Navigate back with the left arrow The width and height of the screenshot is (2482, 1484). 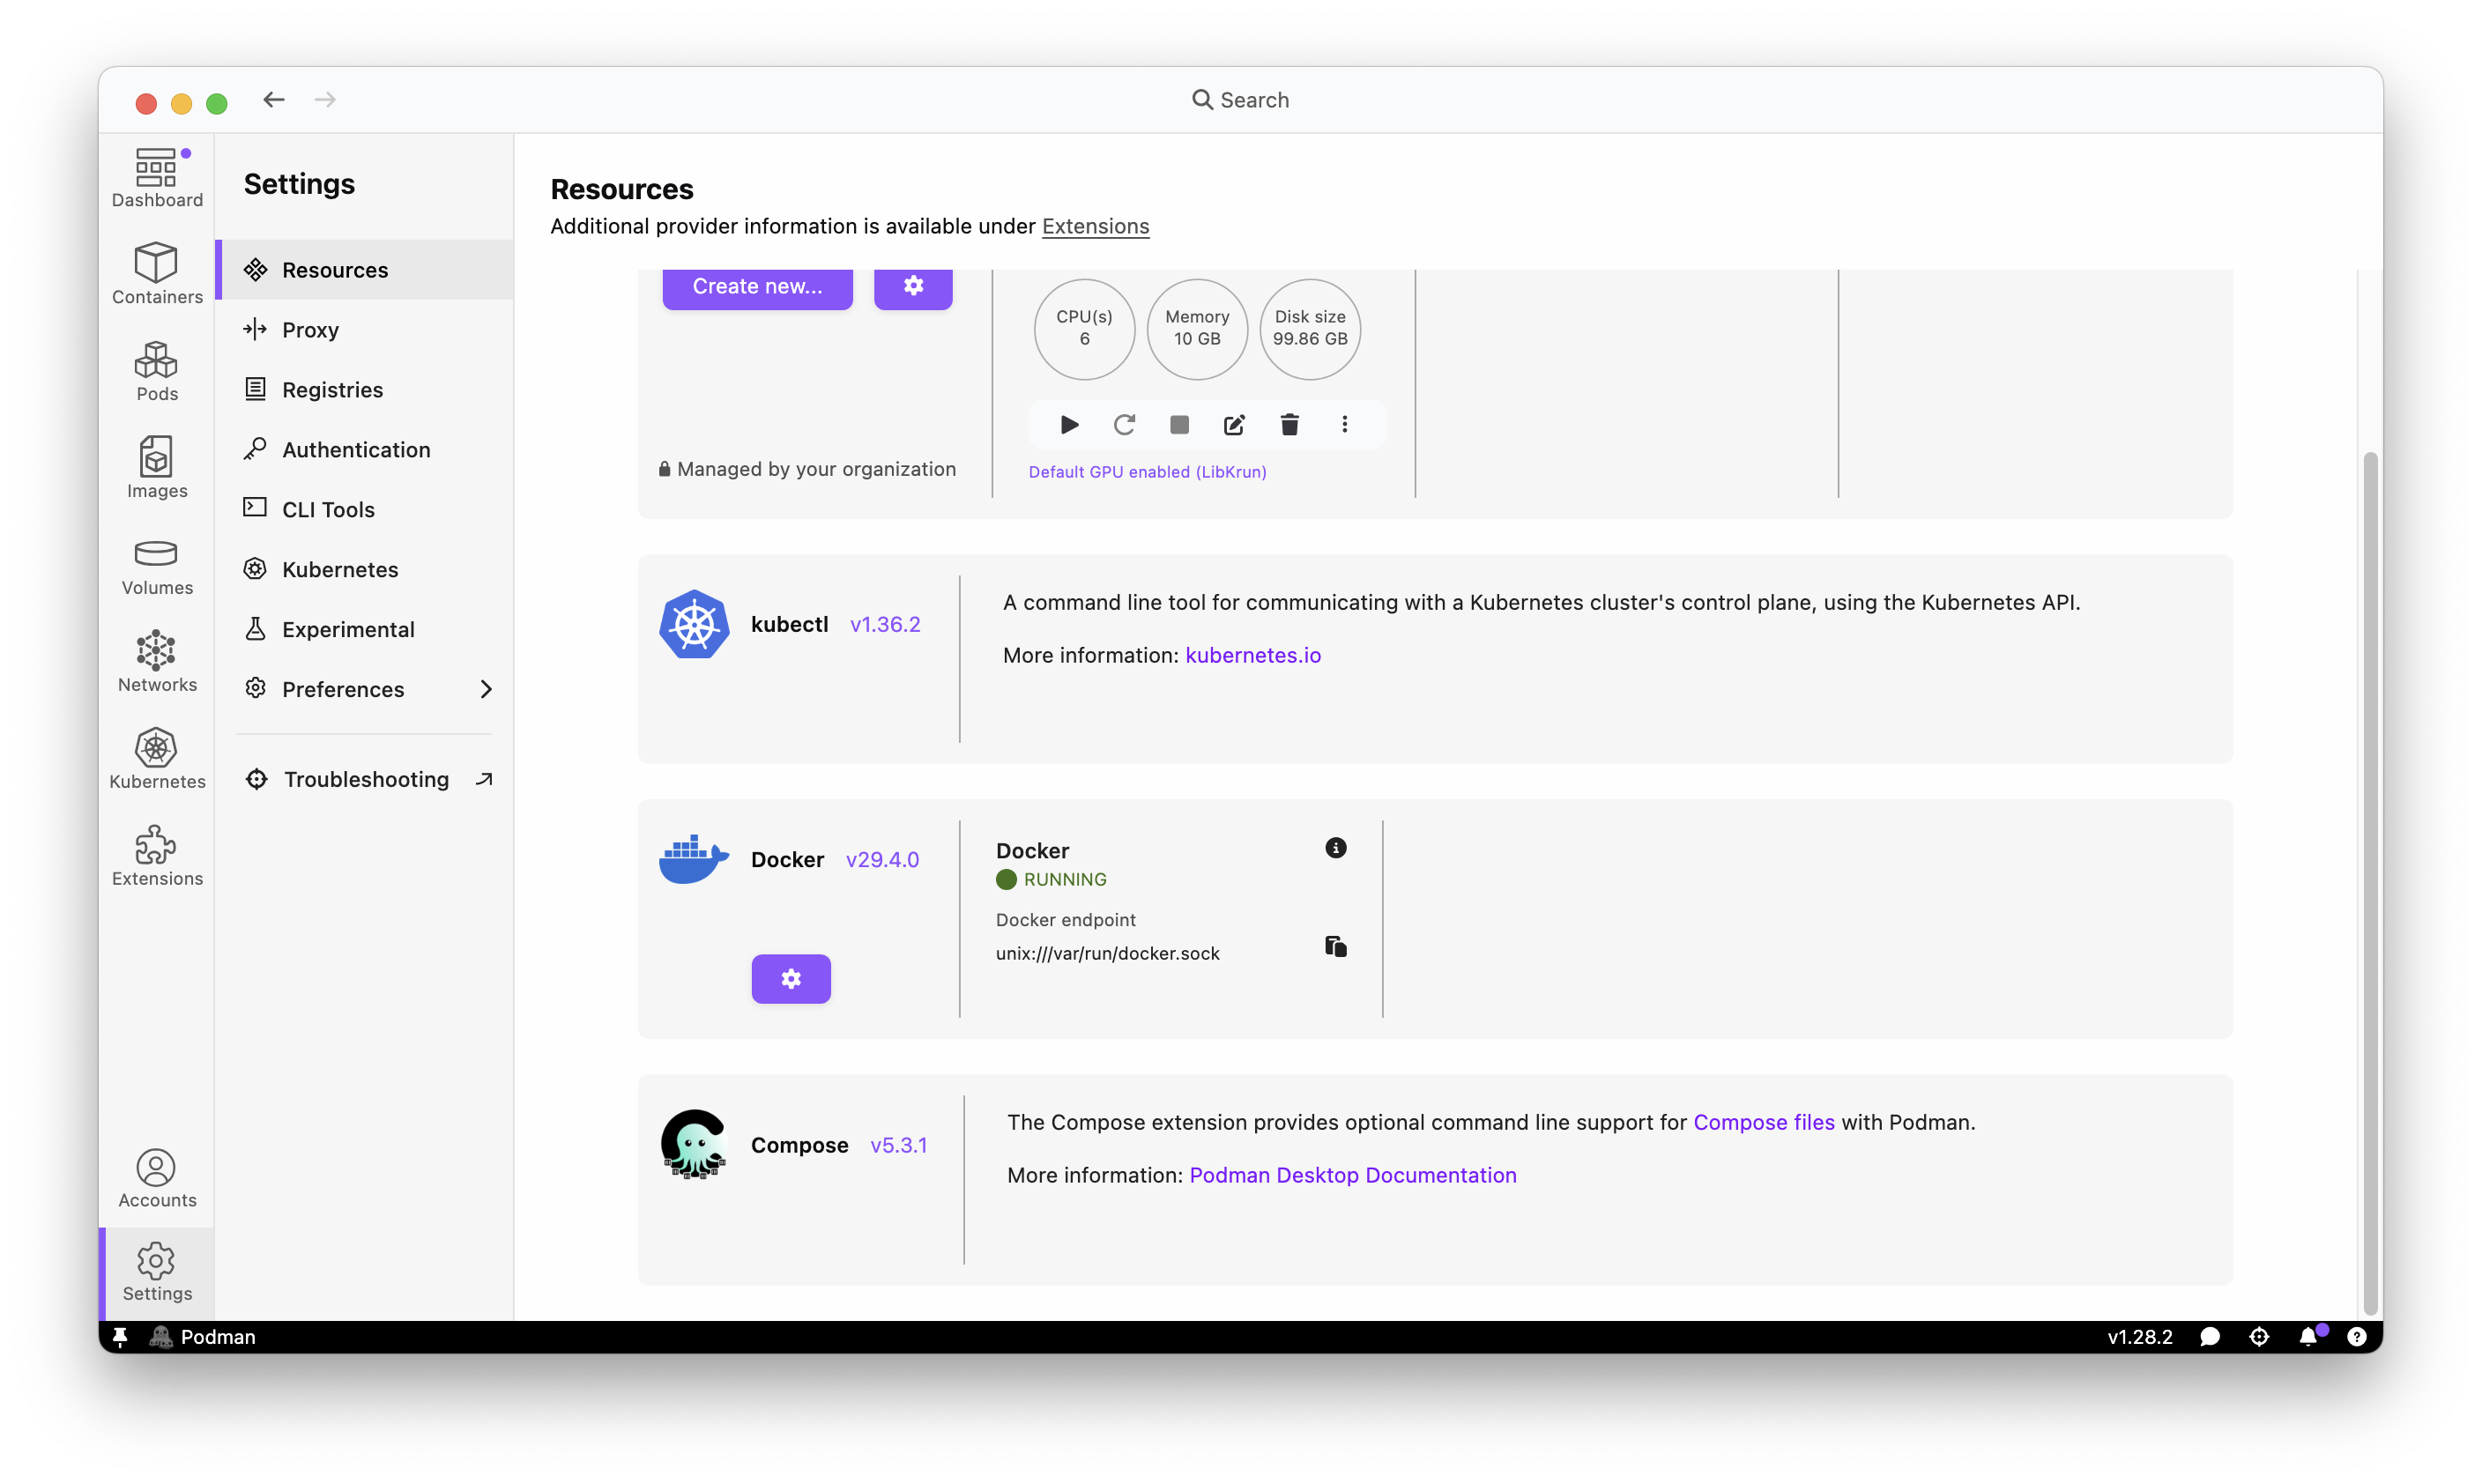coord(274,100)
